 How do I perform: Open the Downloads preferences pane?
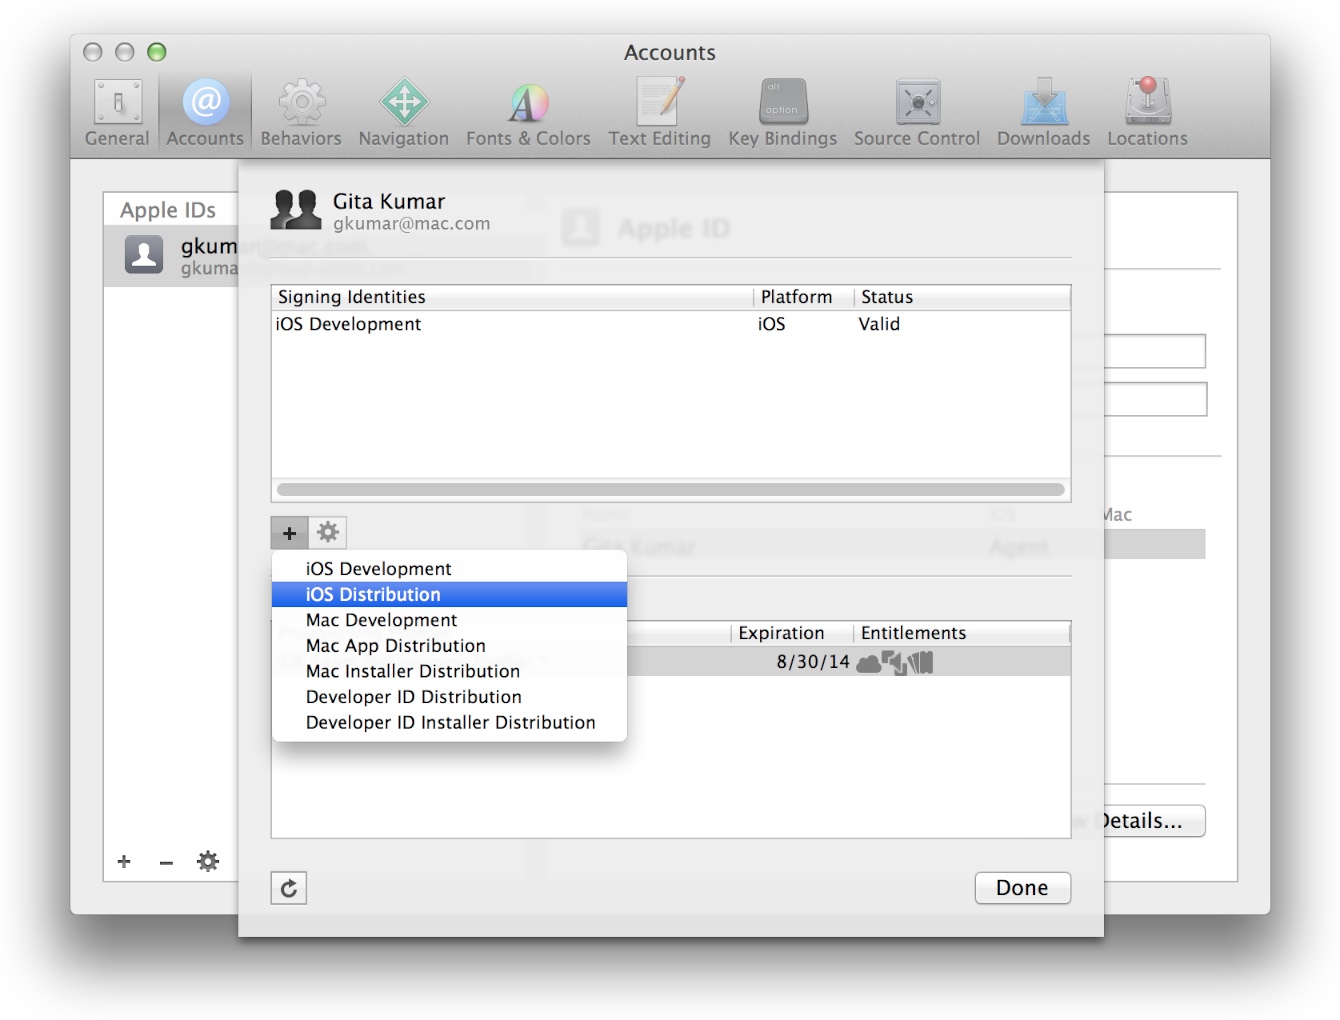click(1044, 114)
